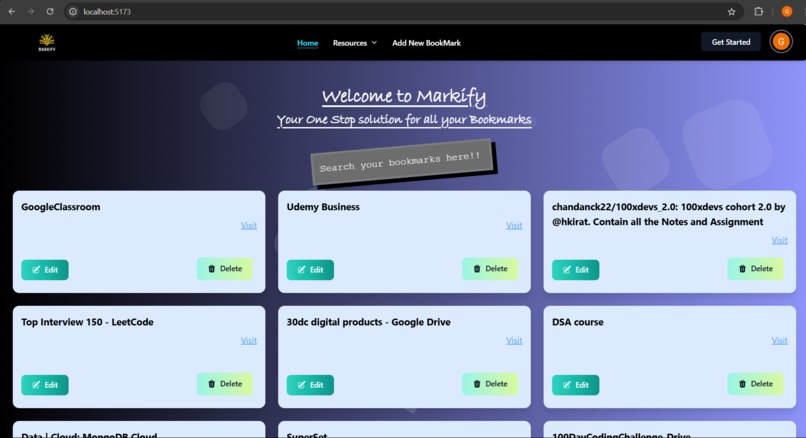This screenshot has height=438, width=806.
Task: Delete the DSA course bookmark
Action: point(755,384)
